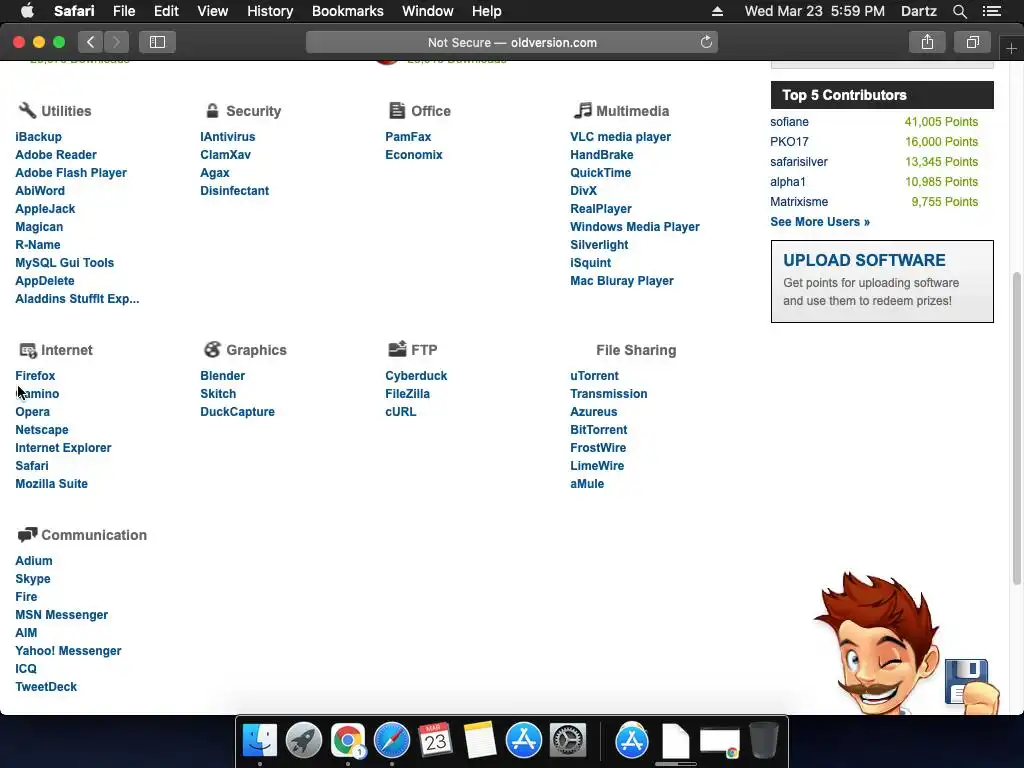
Task: Click the page vertical scrollbar
Action: (x=1016, y=428)
